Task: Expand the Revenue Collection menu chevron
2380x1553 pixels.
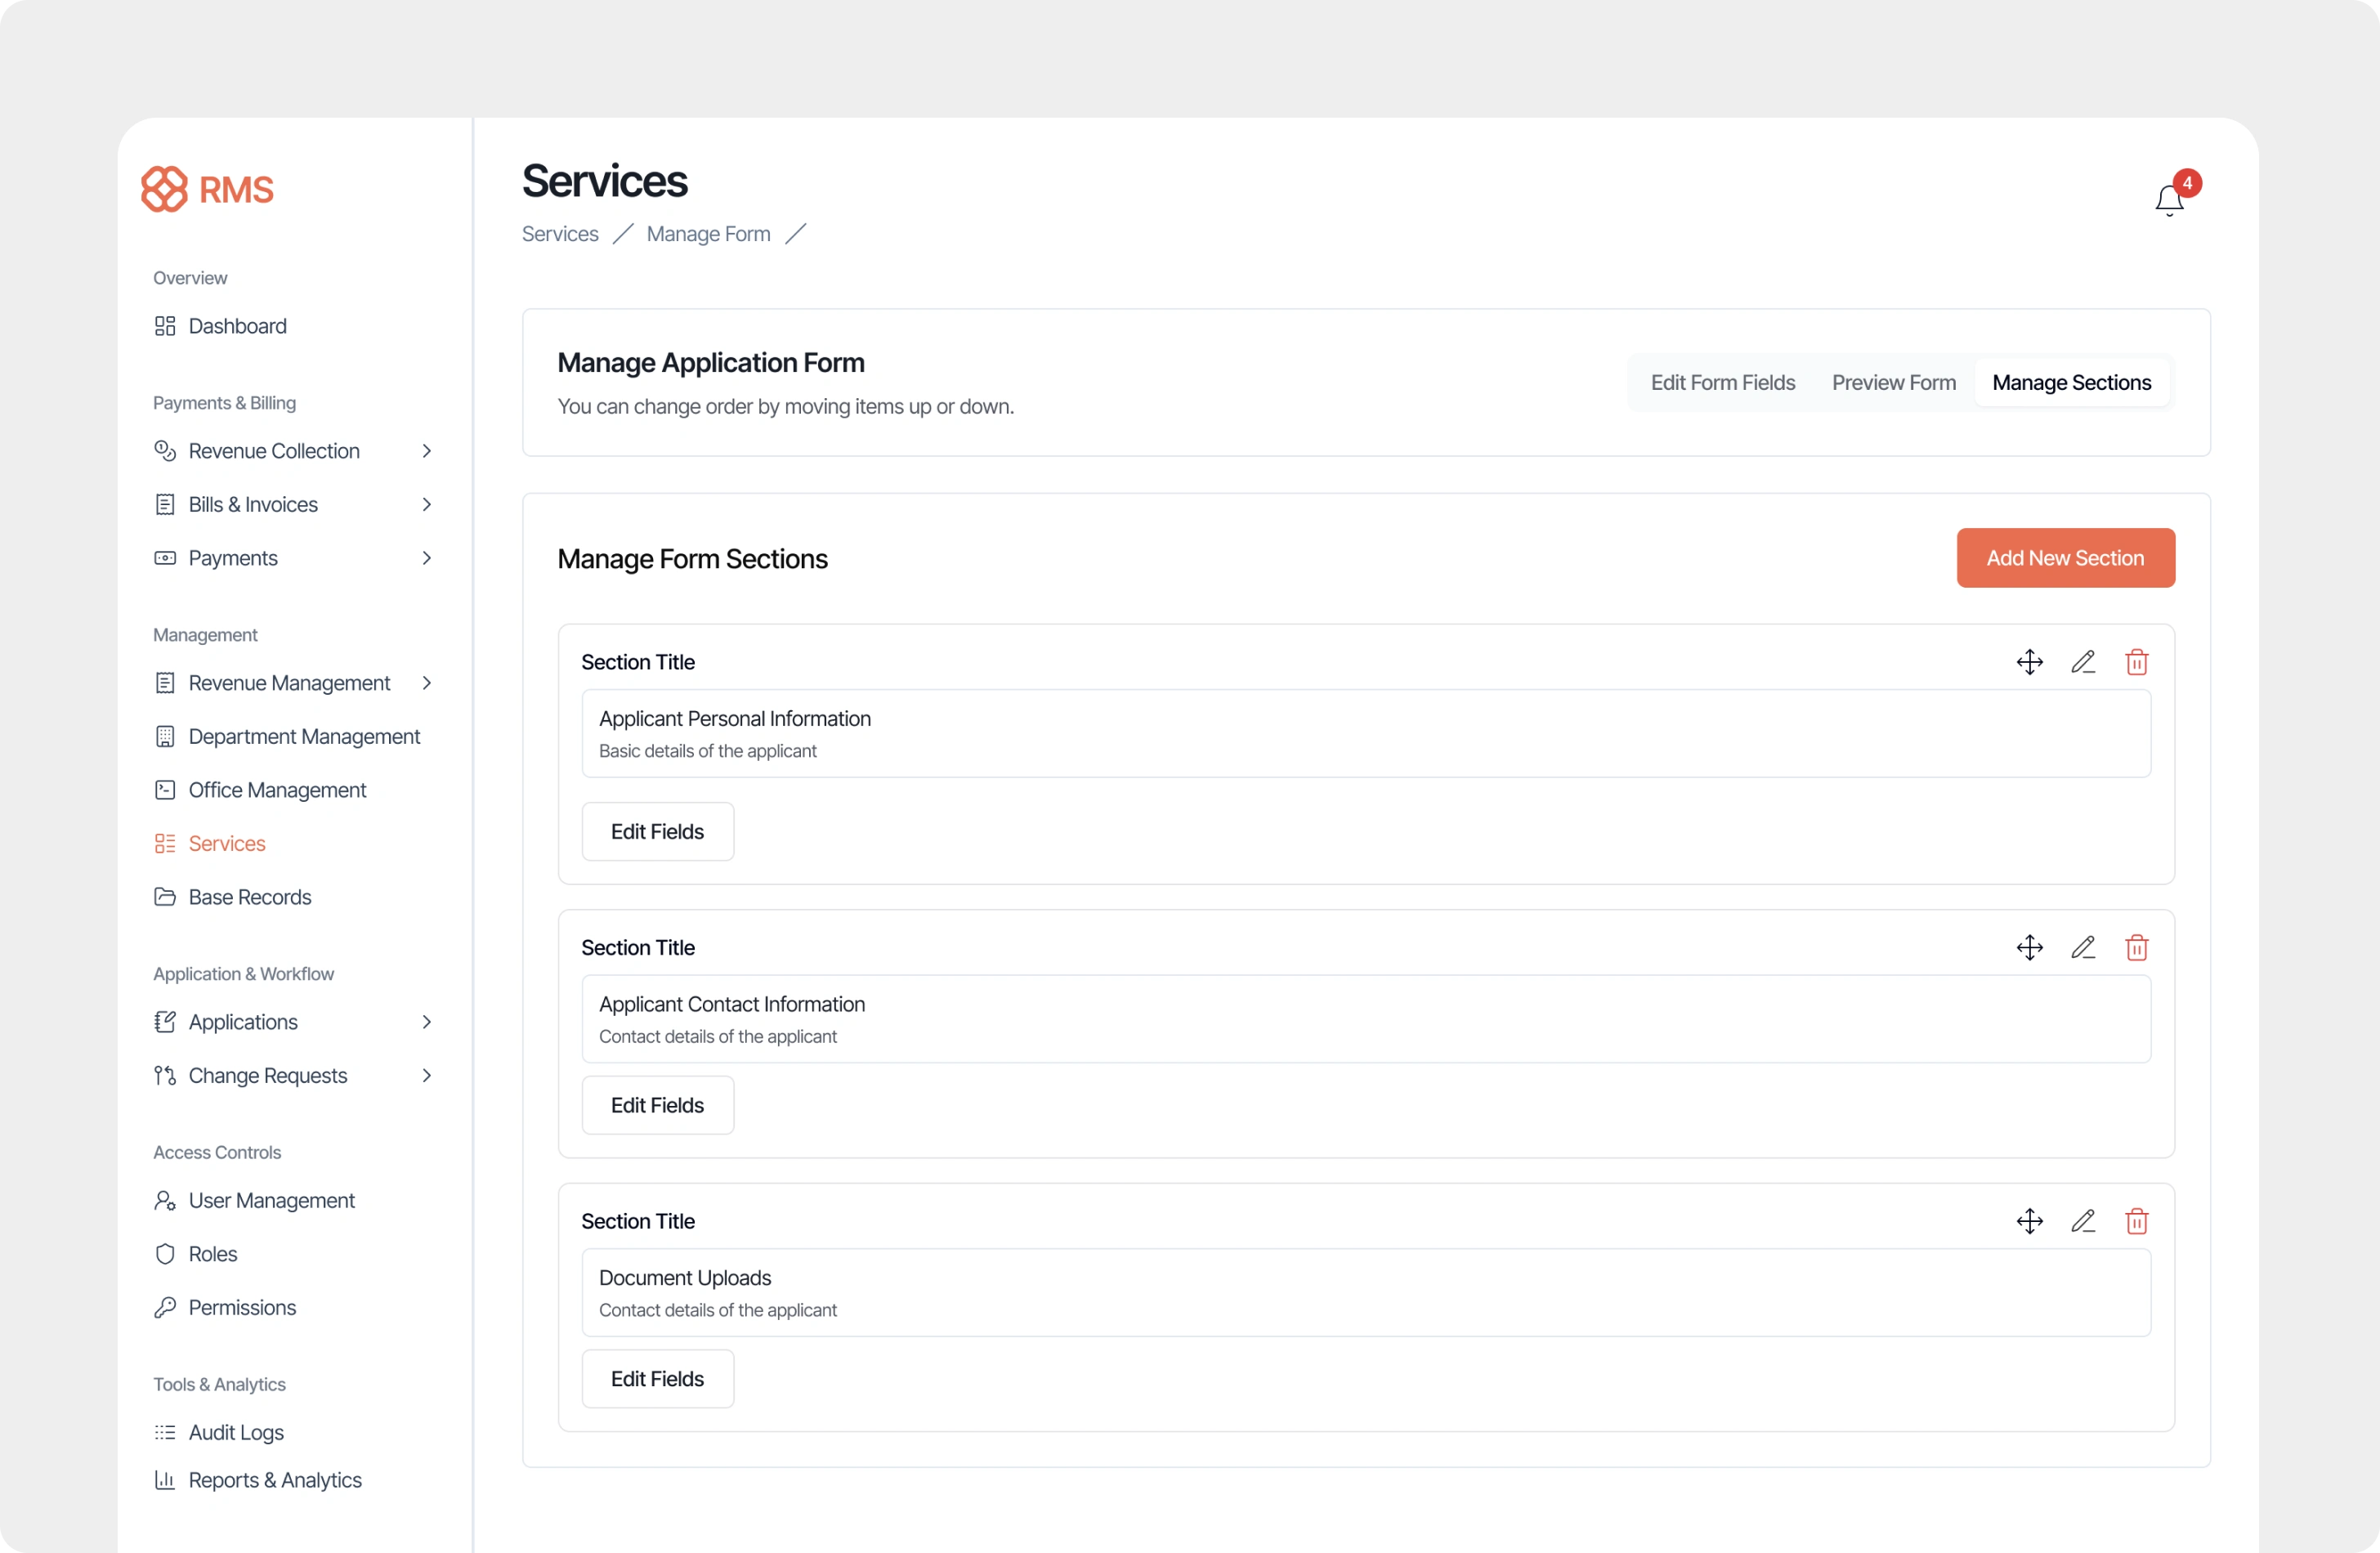Action: point(427,451)
